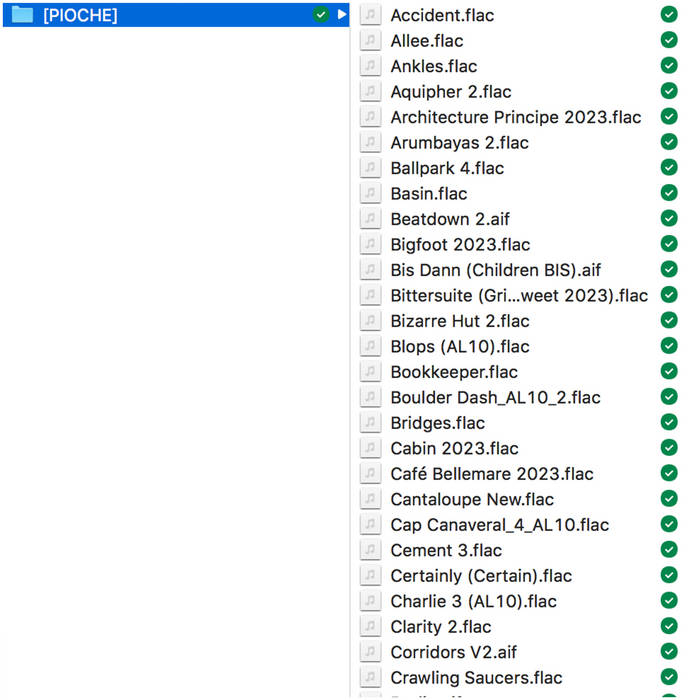This screenshot has height=700, width=700.
Task: Select the Ballpark 4.flac file
Action: click(x=446, y=168)
